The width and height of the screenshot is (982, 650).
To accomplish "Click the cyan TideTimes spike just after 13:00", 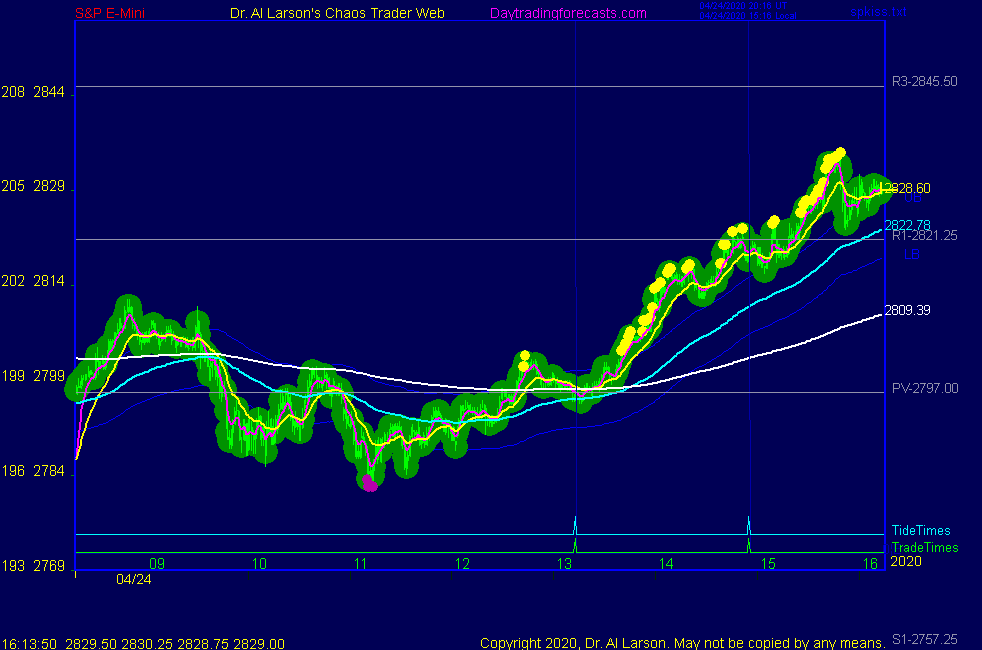I will click(576, 526).
